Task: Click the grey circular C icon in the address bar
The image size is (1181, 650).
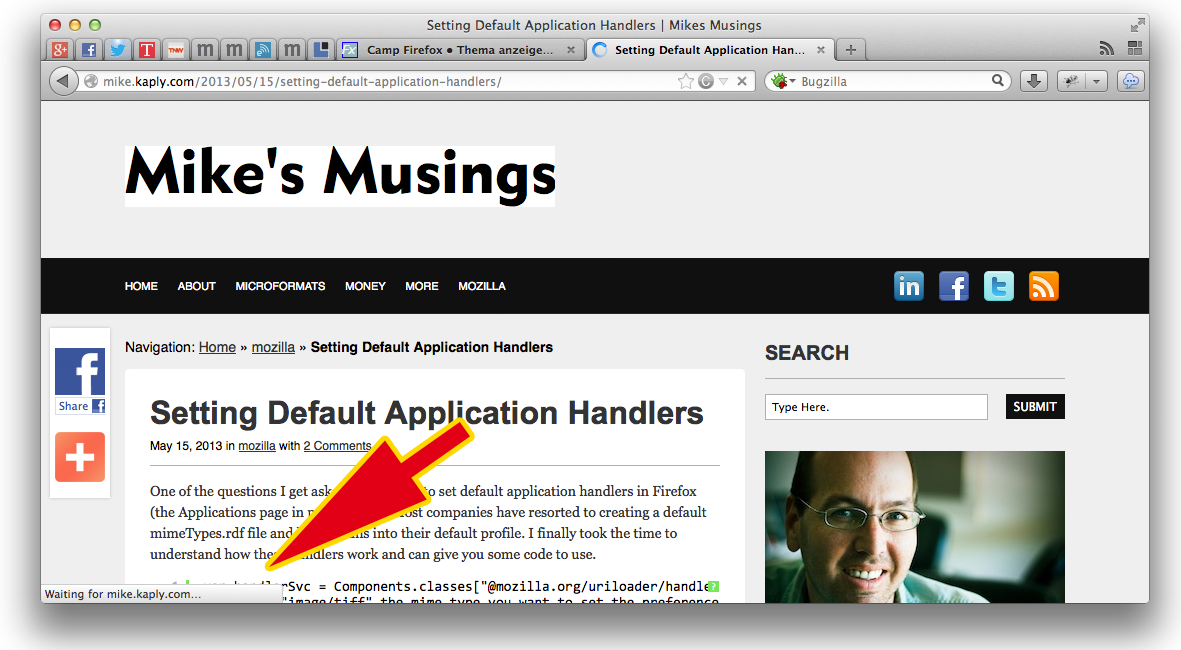Action: coord(706,81)
